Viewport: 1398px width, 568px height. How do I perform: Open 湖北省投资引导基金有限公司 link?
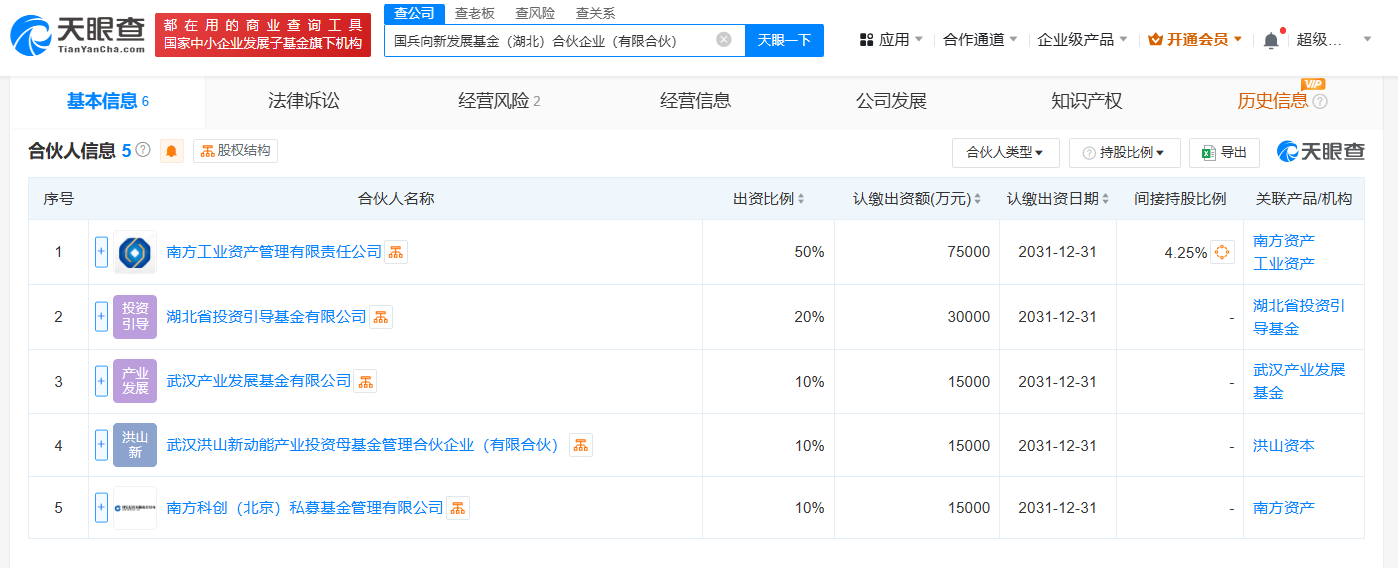pyautogui.click(x=267, y=317)
